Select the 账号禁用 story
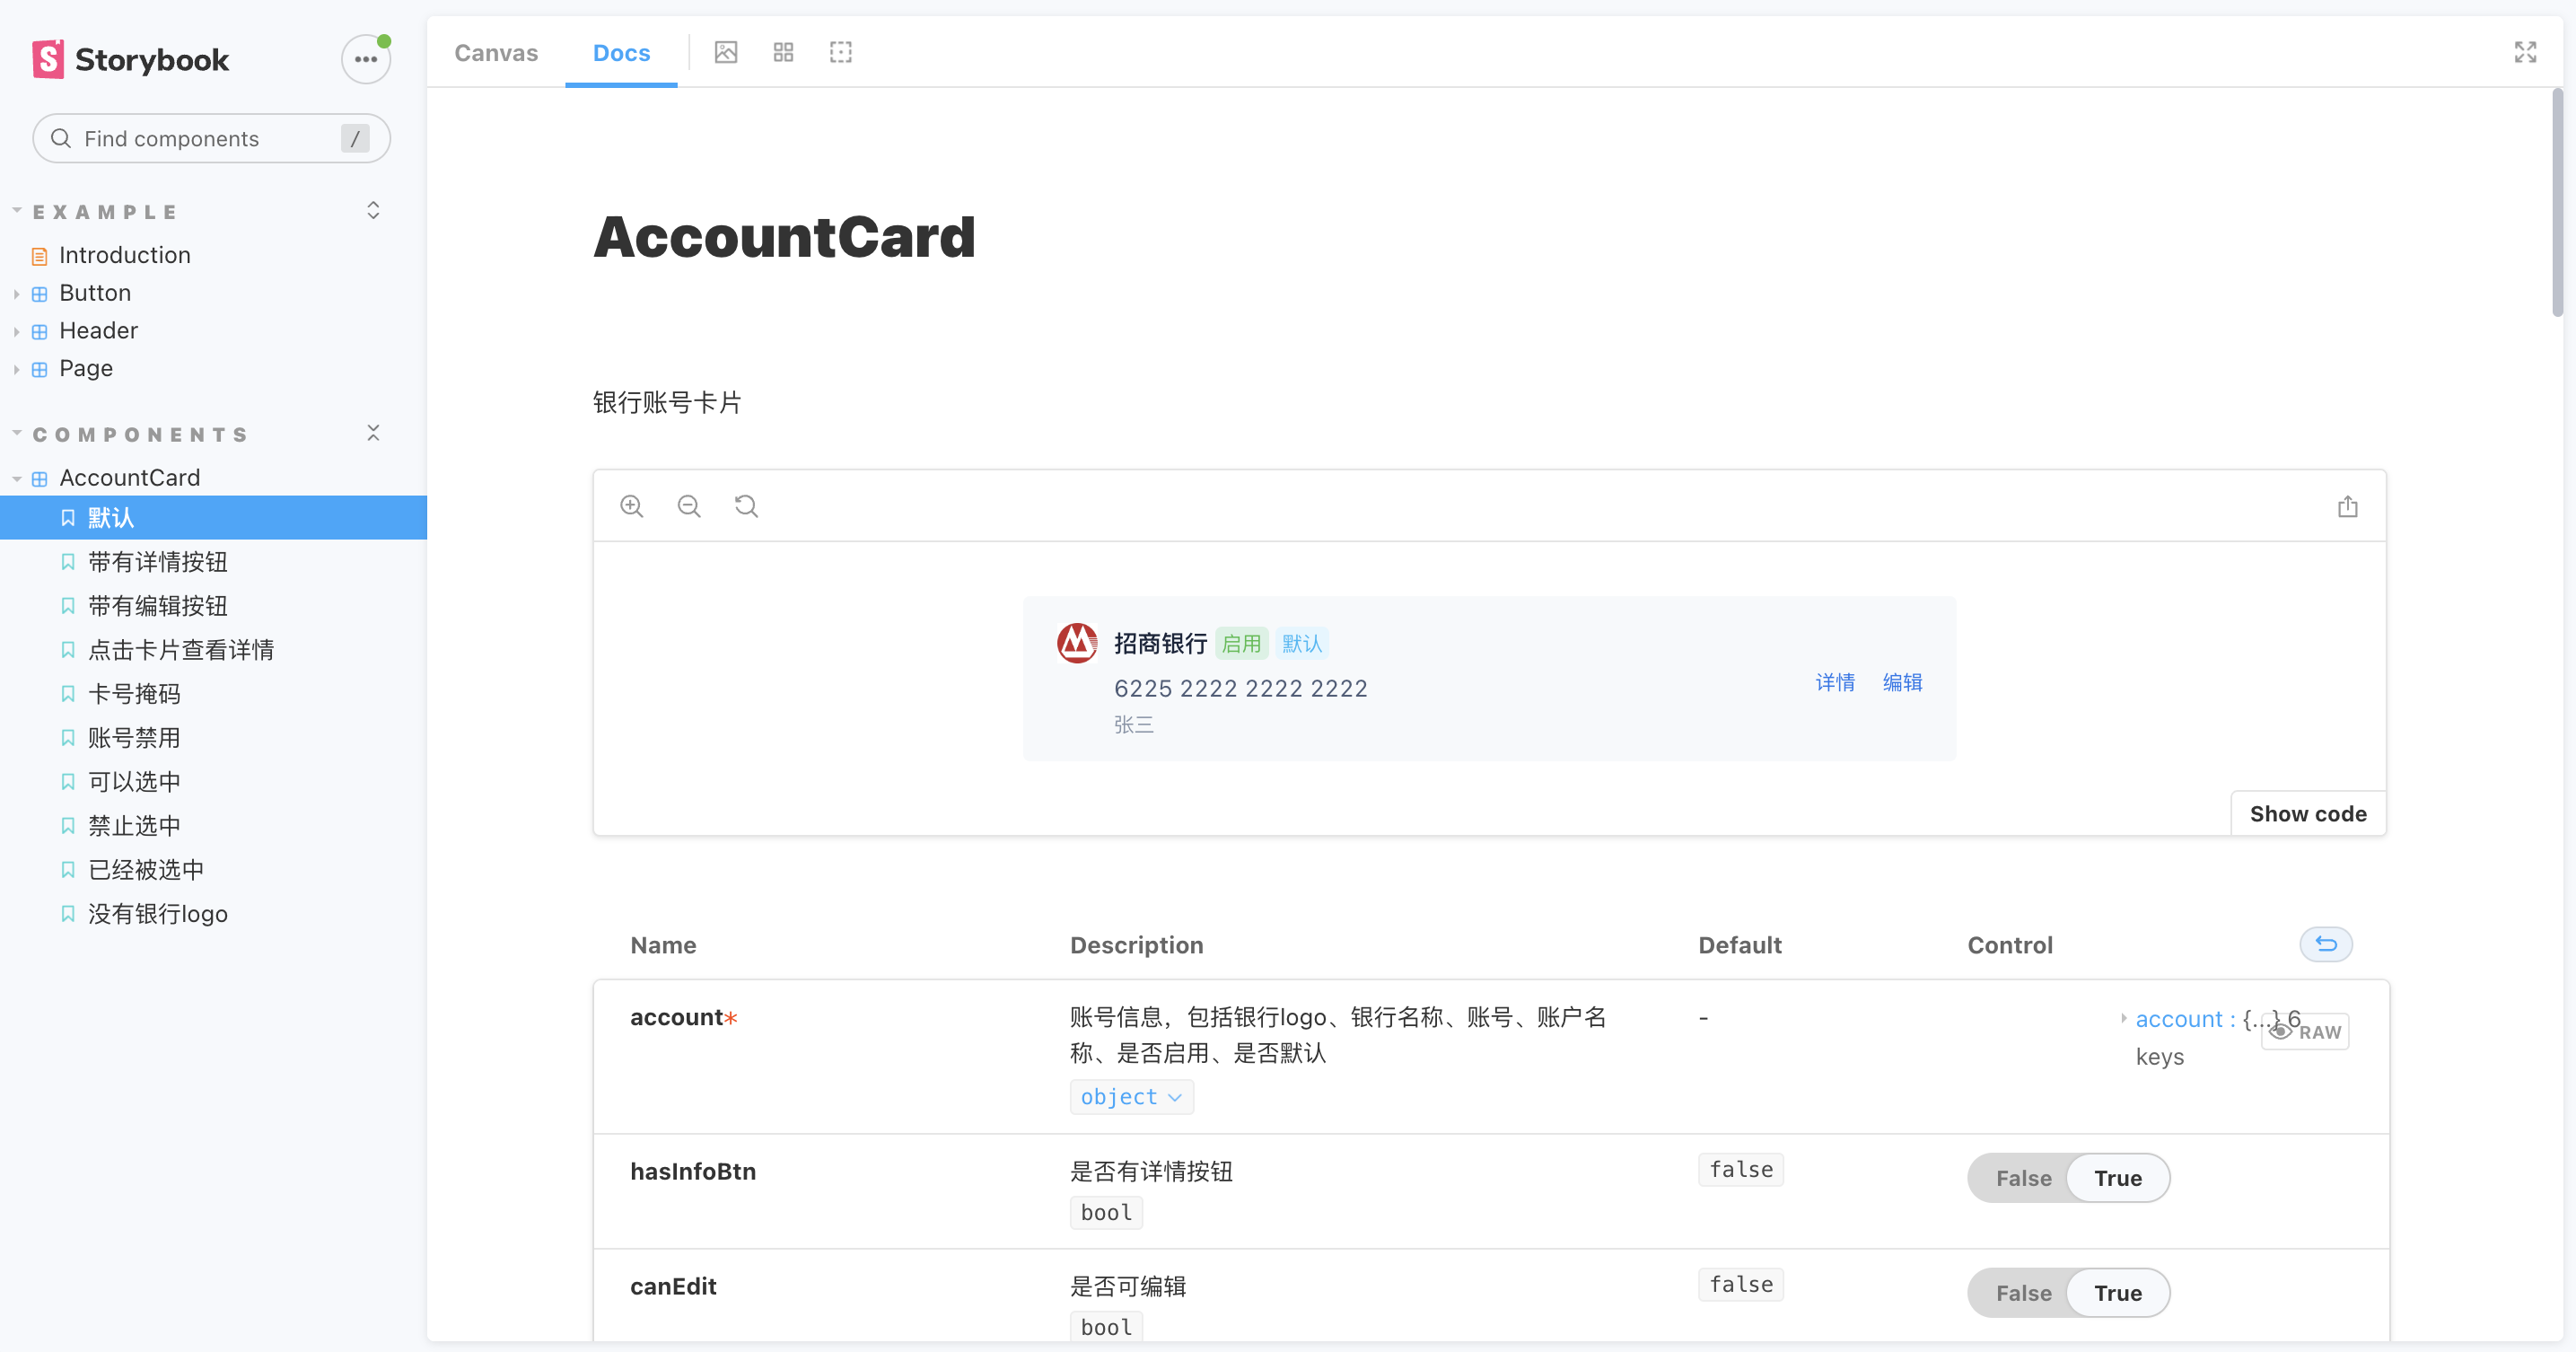Image resolution: width=2576 pixels, height=1352 pixels. point(134,738)
